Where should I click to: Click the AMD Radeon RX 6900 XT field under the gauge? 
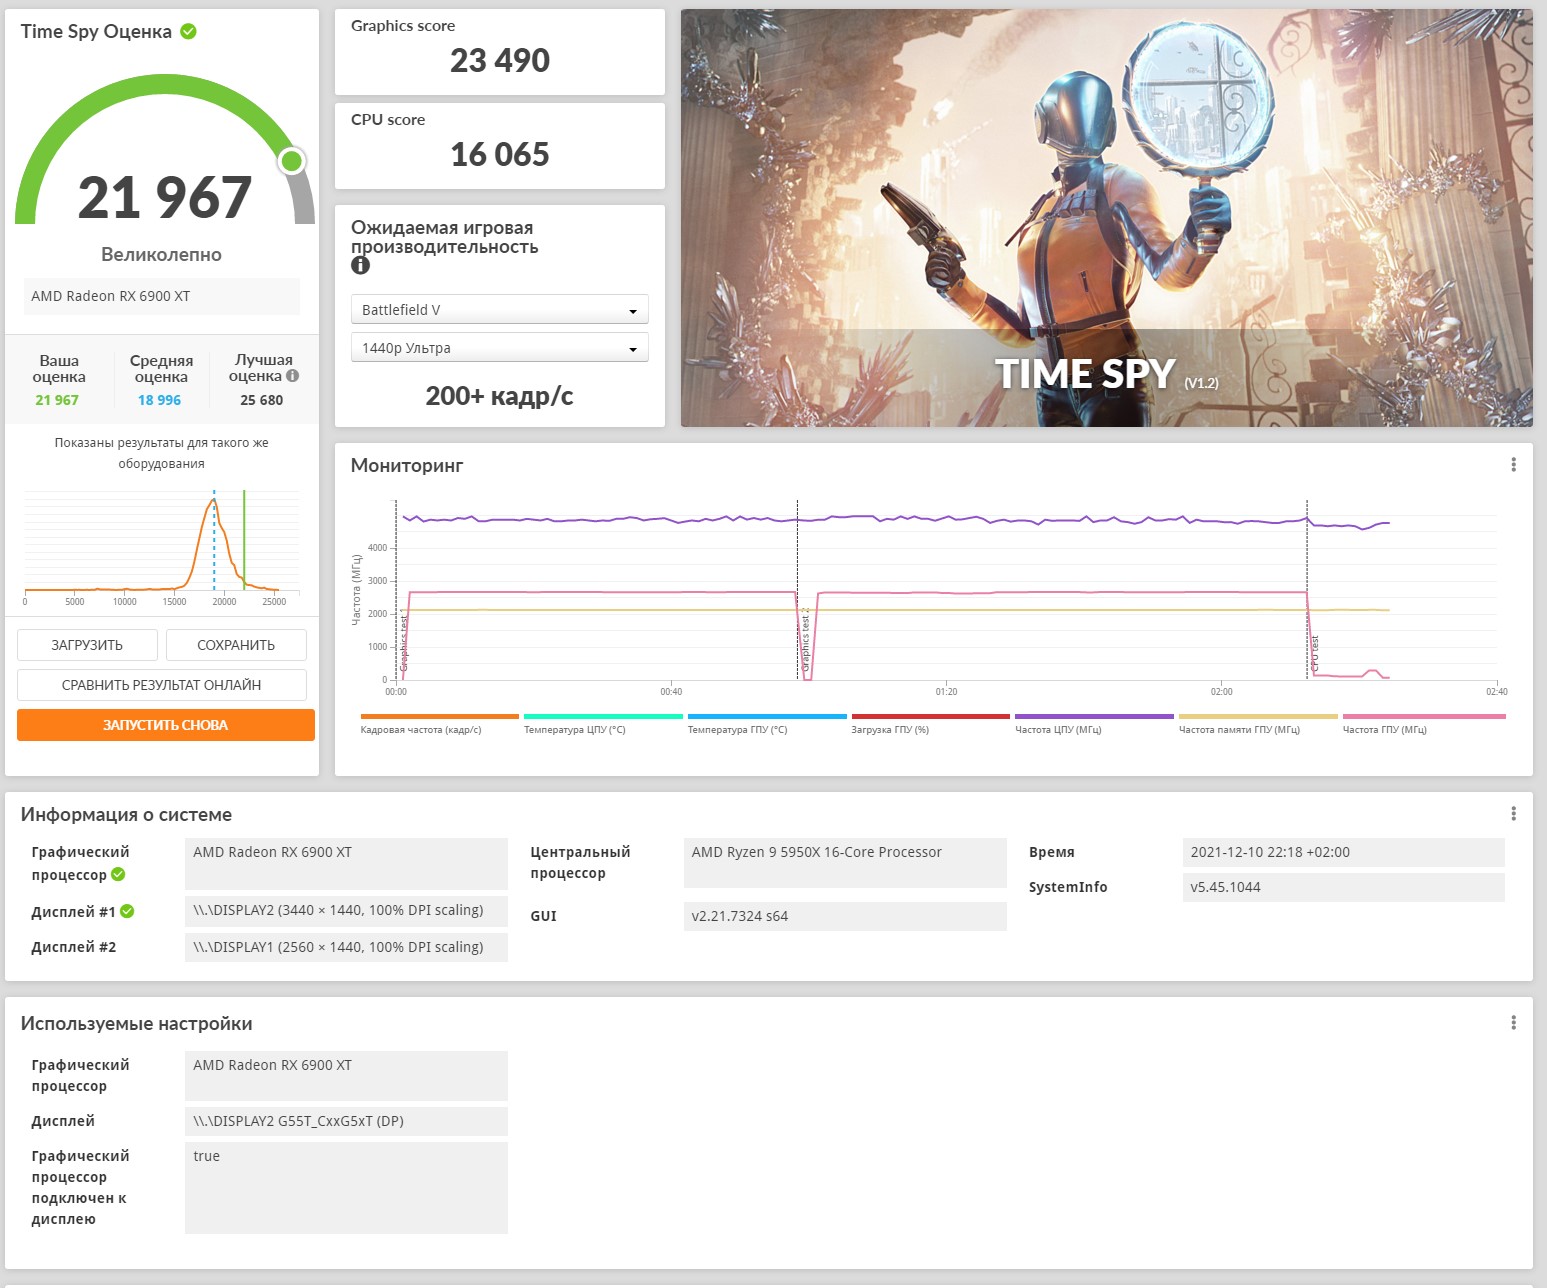pyautogui.click(x=161, y=296)
